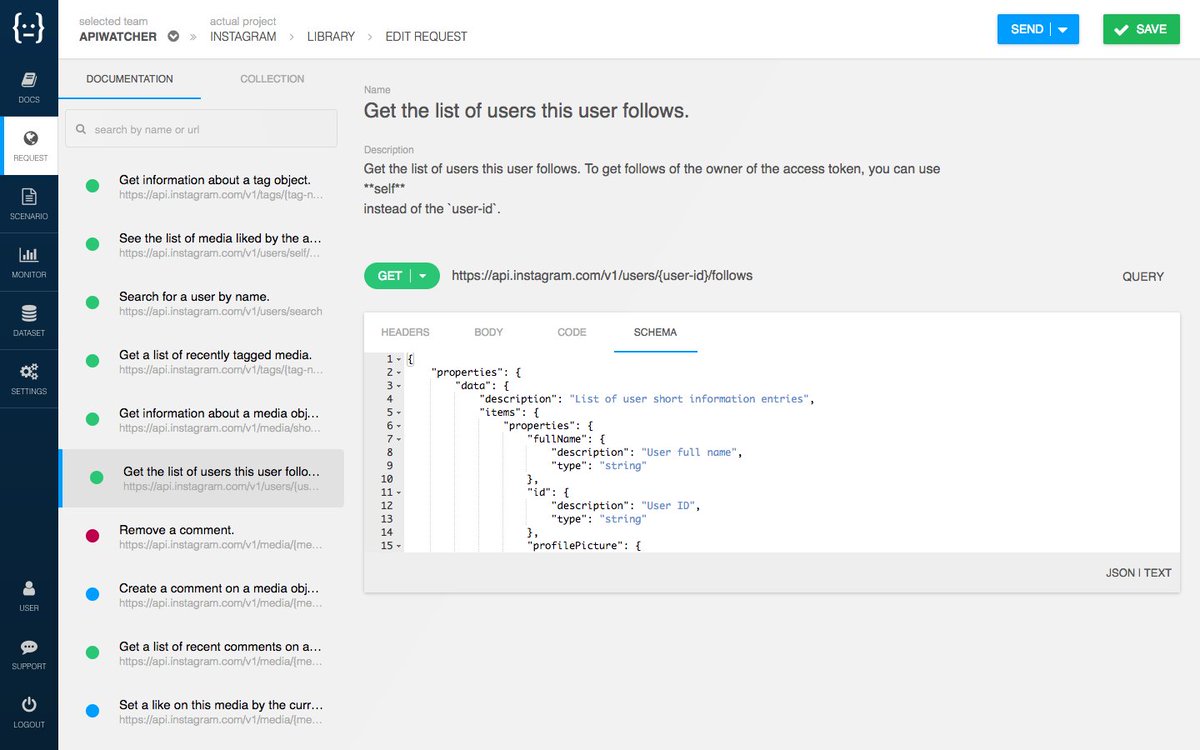Open the Headers tab
This screenshot has width=1200, height=750.
(405, 332)
